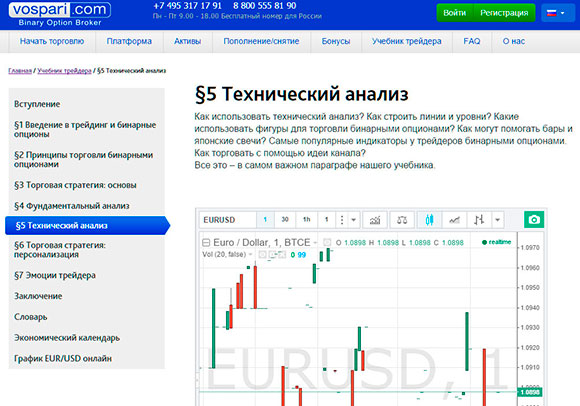Image resolution: width=580 pixels, height=406 pixels.
Task: Open Бонусы menu item
Action: point(336,41)
